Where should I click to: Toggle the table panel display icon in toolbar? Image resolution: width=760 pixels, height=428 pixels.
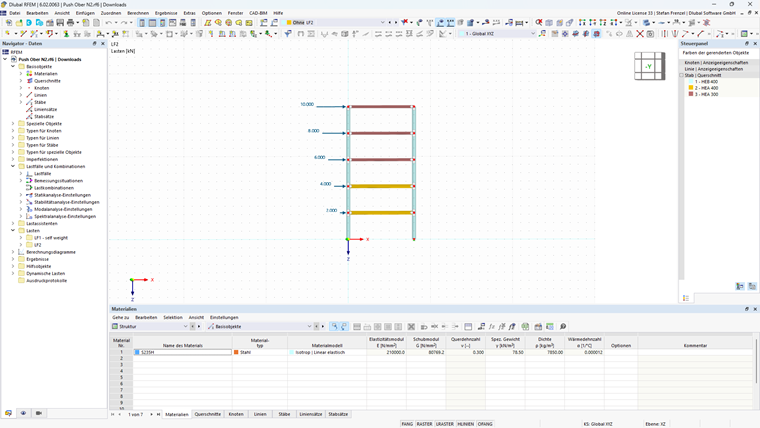click(152, 23)
